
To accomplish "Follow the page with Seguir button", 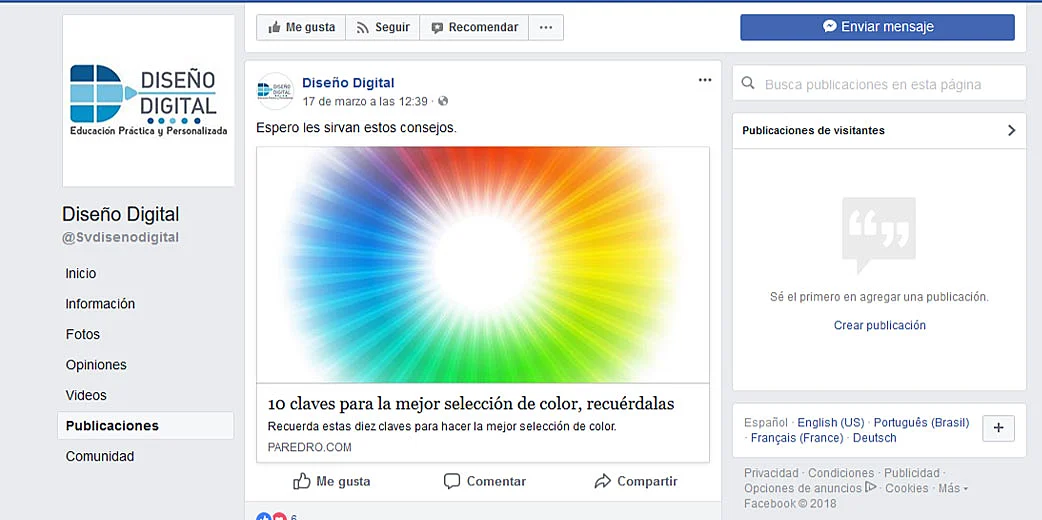I will click(383, 27).
